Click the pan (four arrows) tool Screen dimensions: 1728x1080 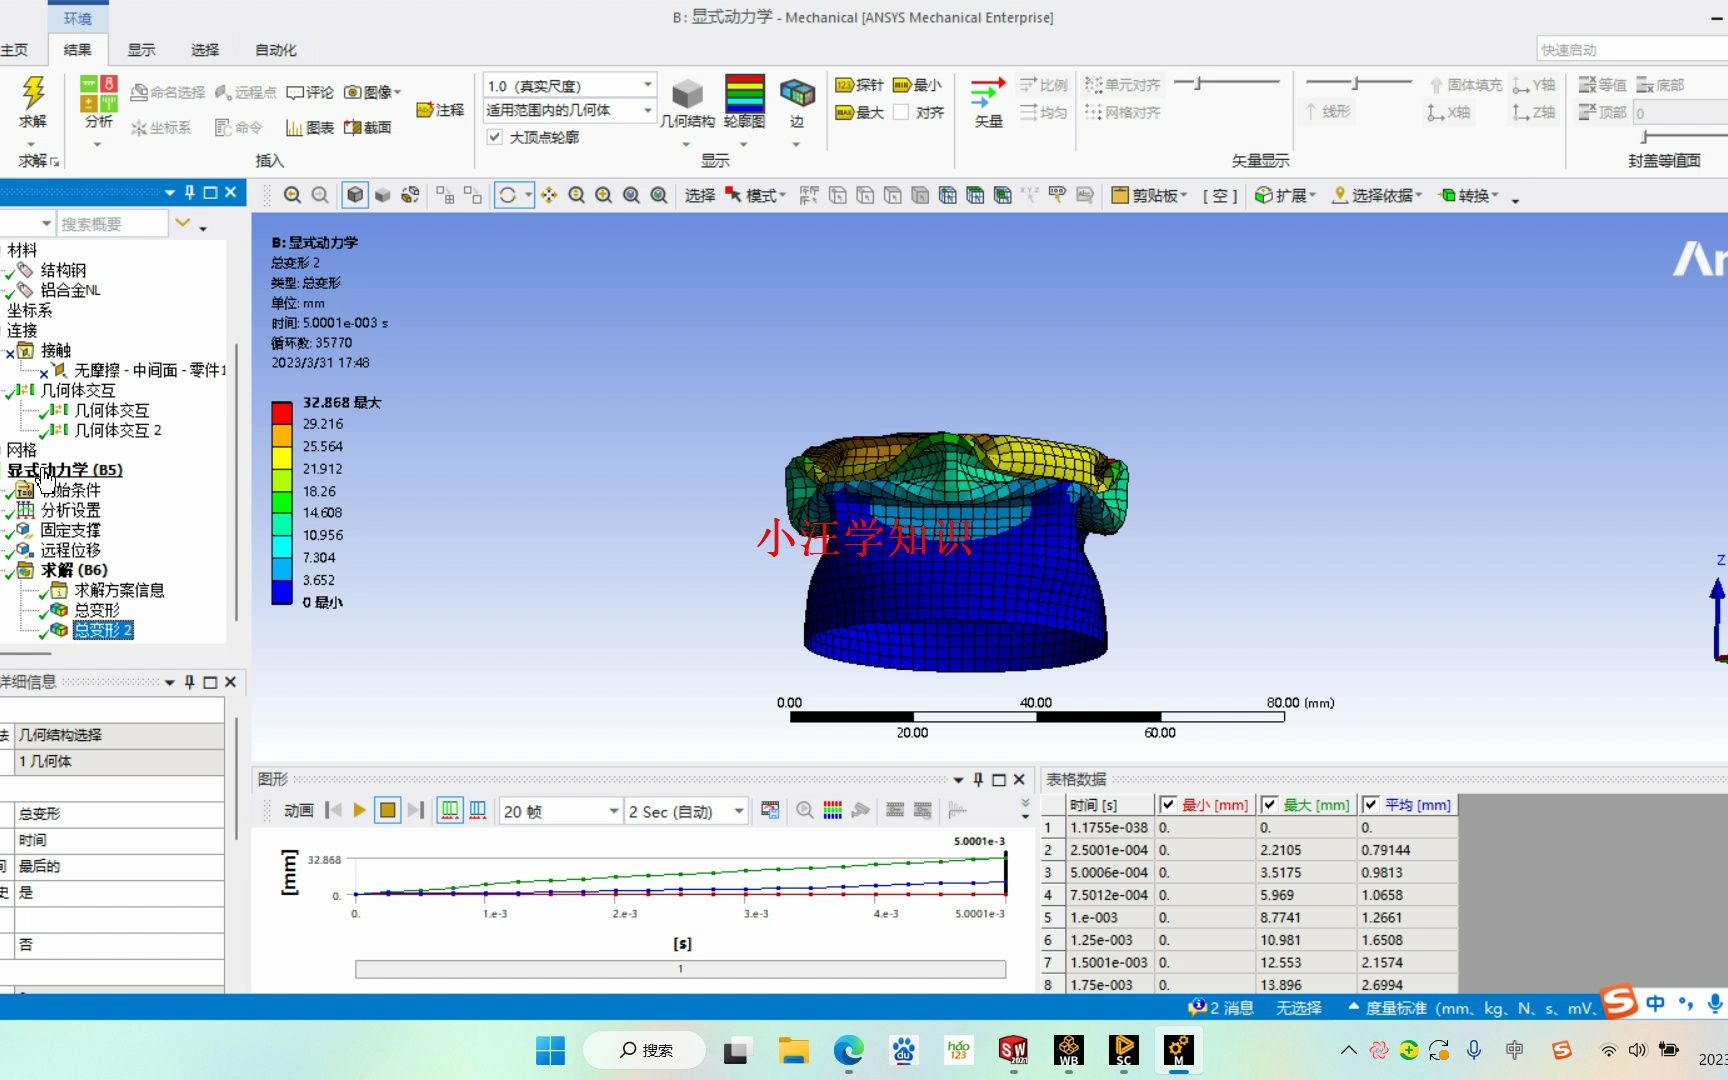tap(549, 195)
